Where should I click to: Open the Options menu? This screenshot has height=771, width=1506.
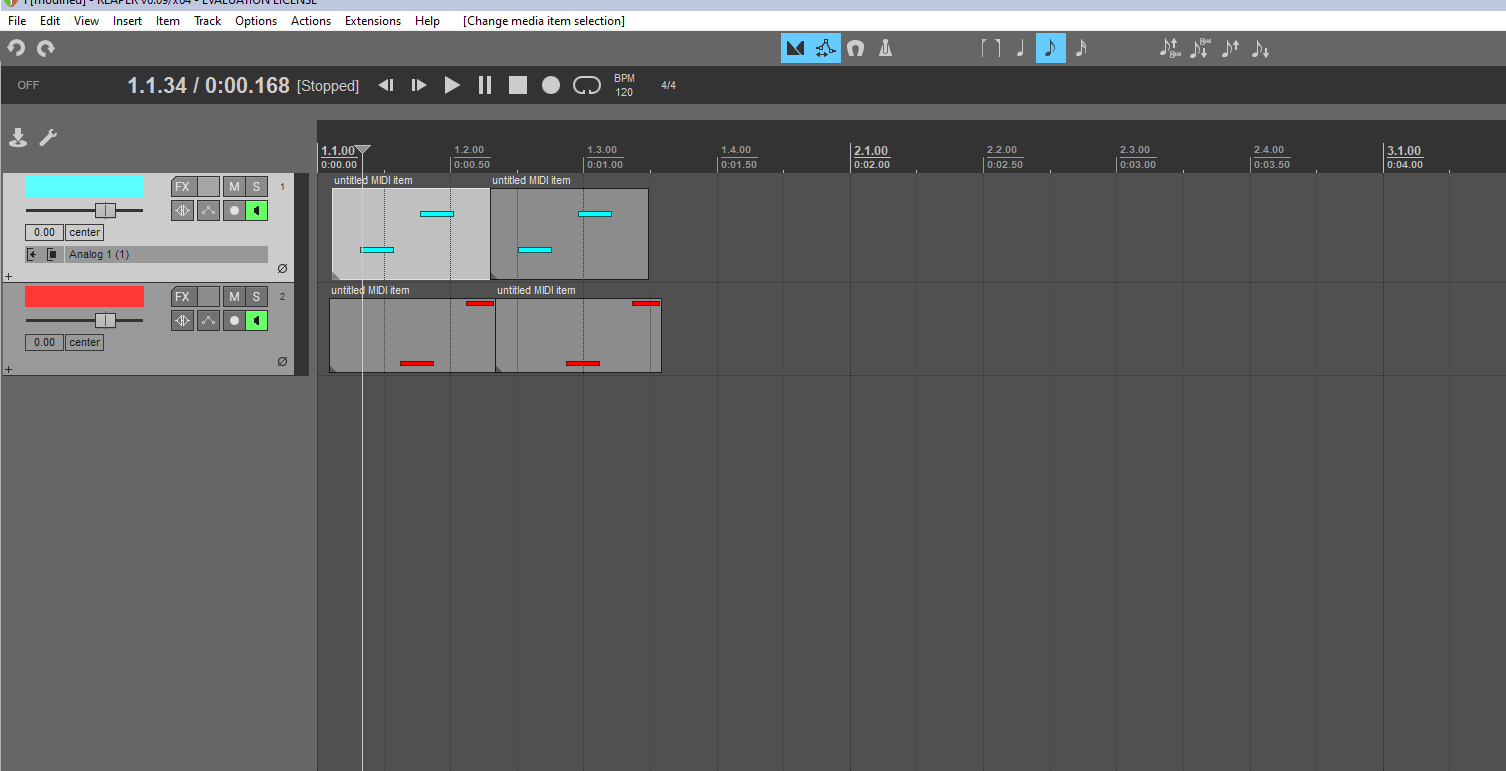tap(256, 20)
